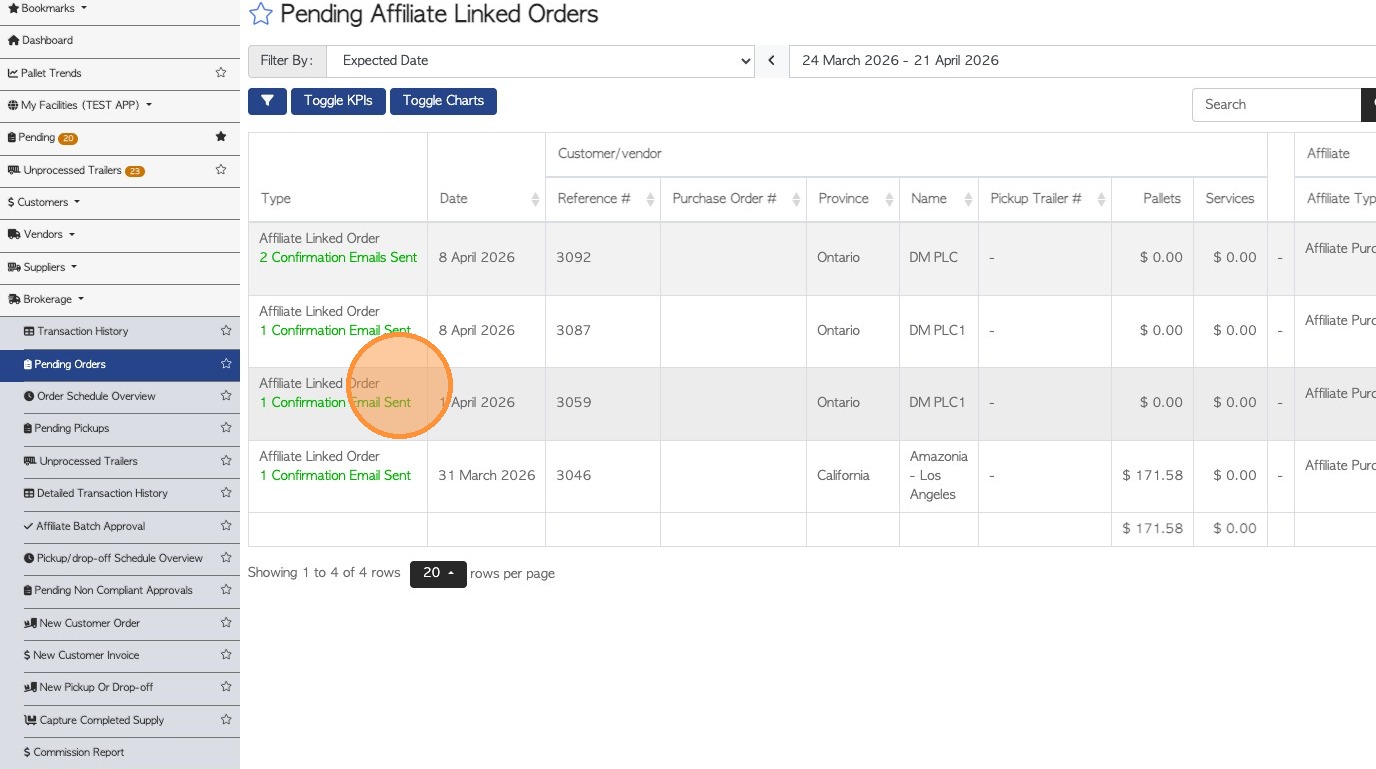Click the previous date range arrow
The image size is (1376, 769).
[771, 61]
